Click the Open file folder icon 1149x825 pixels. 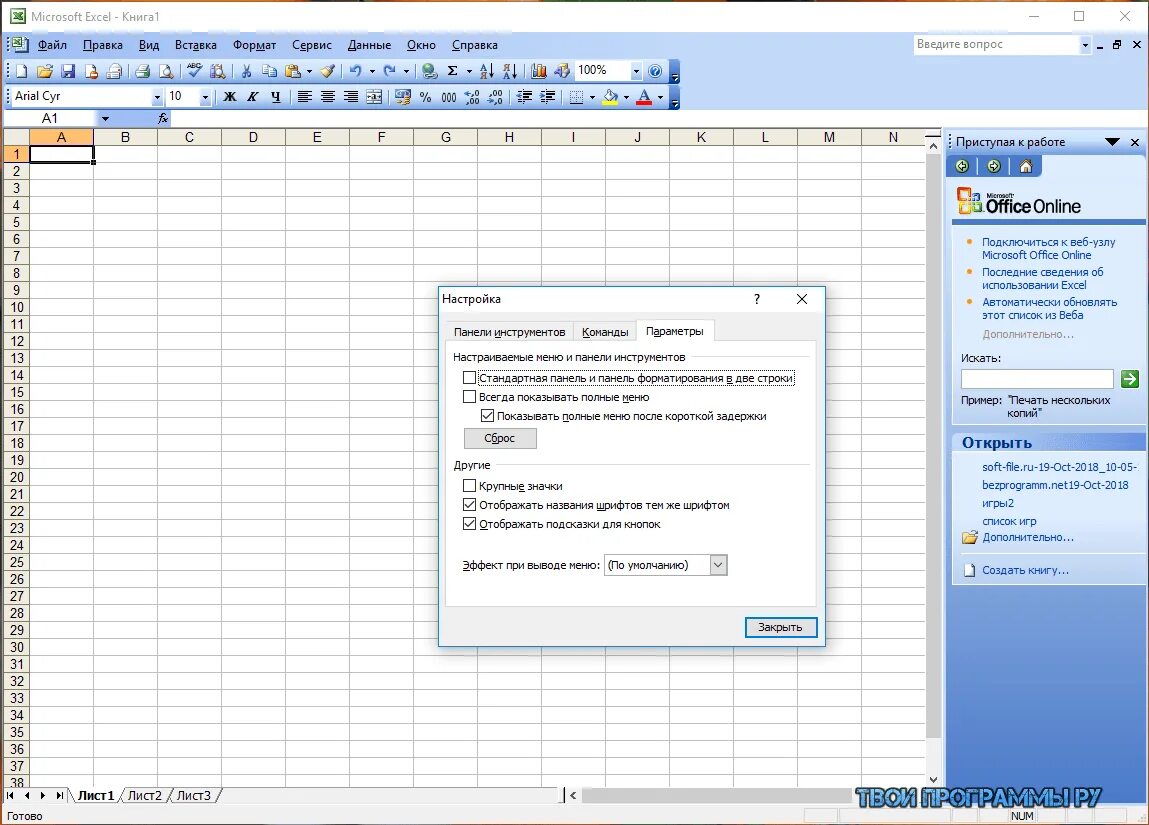tap(44, 71)
